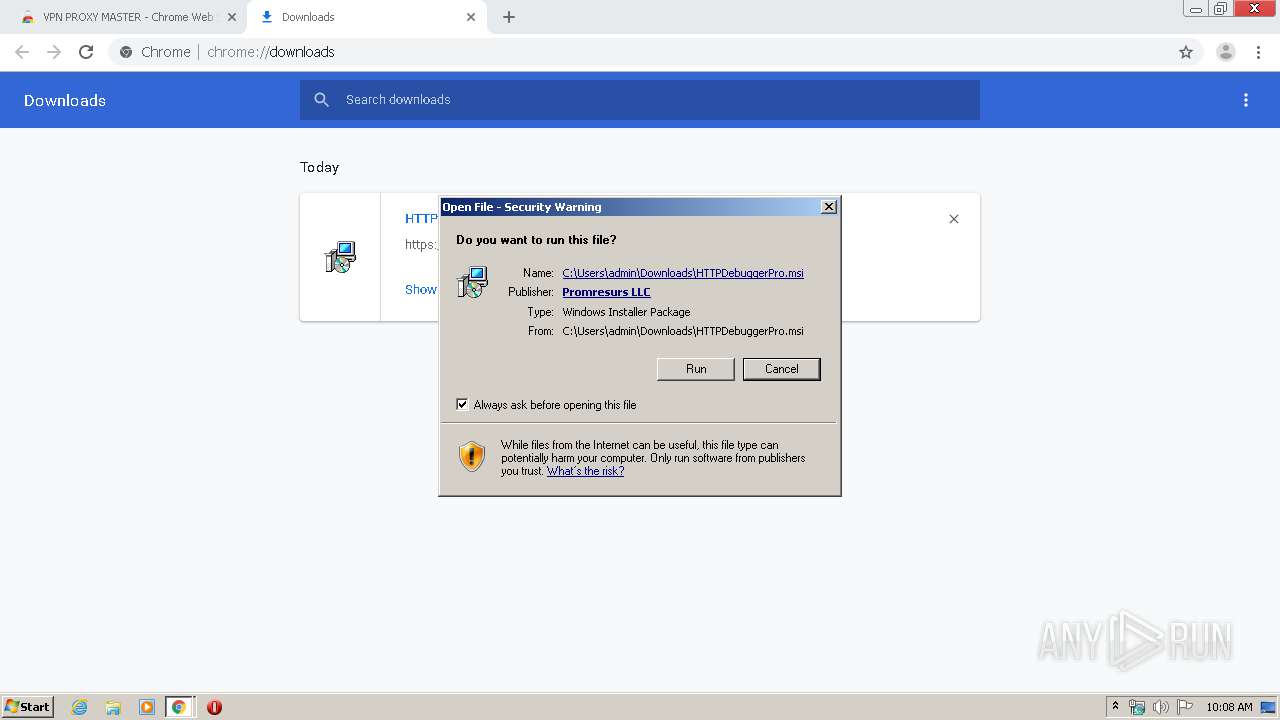Click the browser back arrow
The width and height of the screenshot is (1280, 720).
click(x=22, y=52)
